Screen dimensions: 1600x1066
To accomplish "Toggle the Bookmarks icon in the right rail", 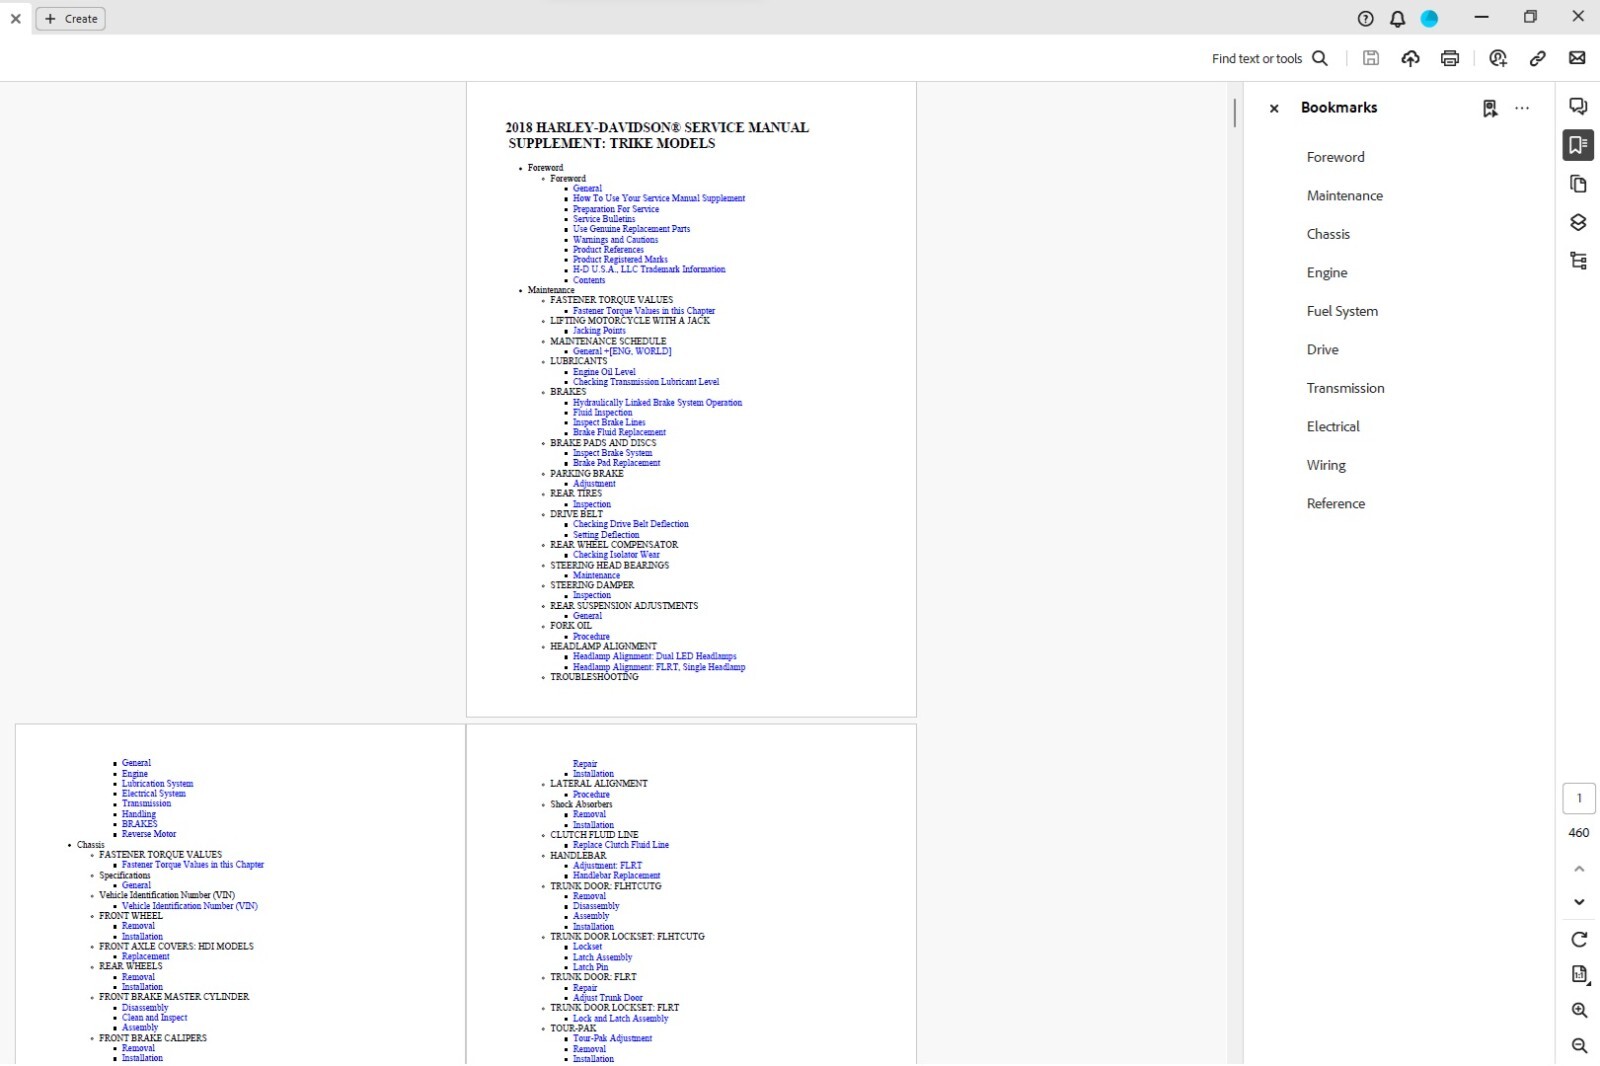I will pos(1578,145).
